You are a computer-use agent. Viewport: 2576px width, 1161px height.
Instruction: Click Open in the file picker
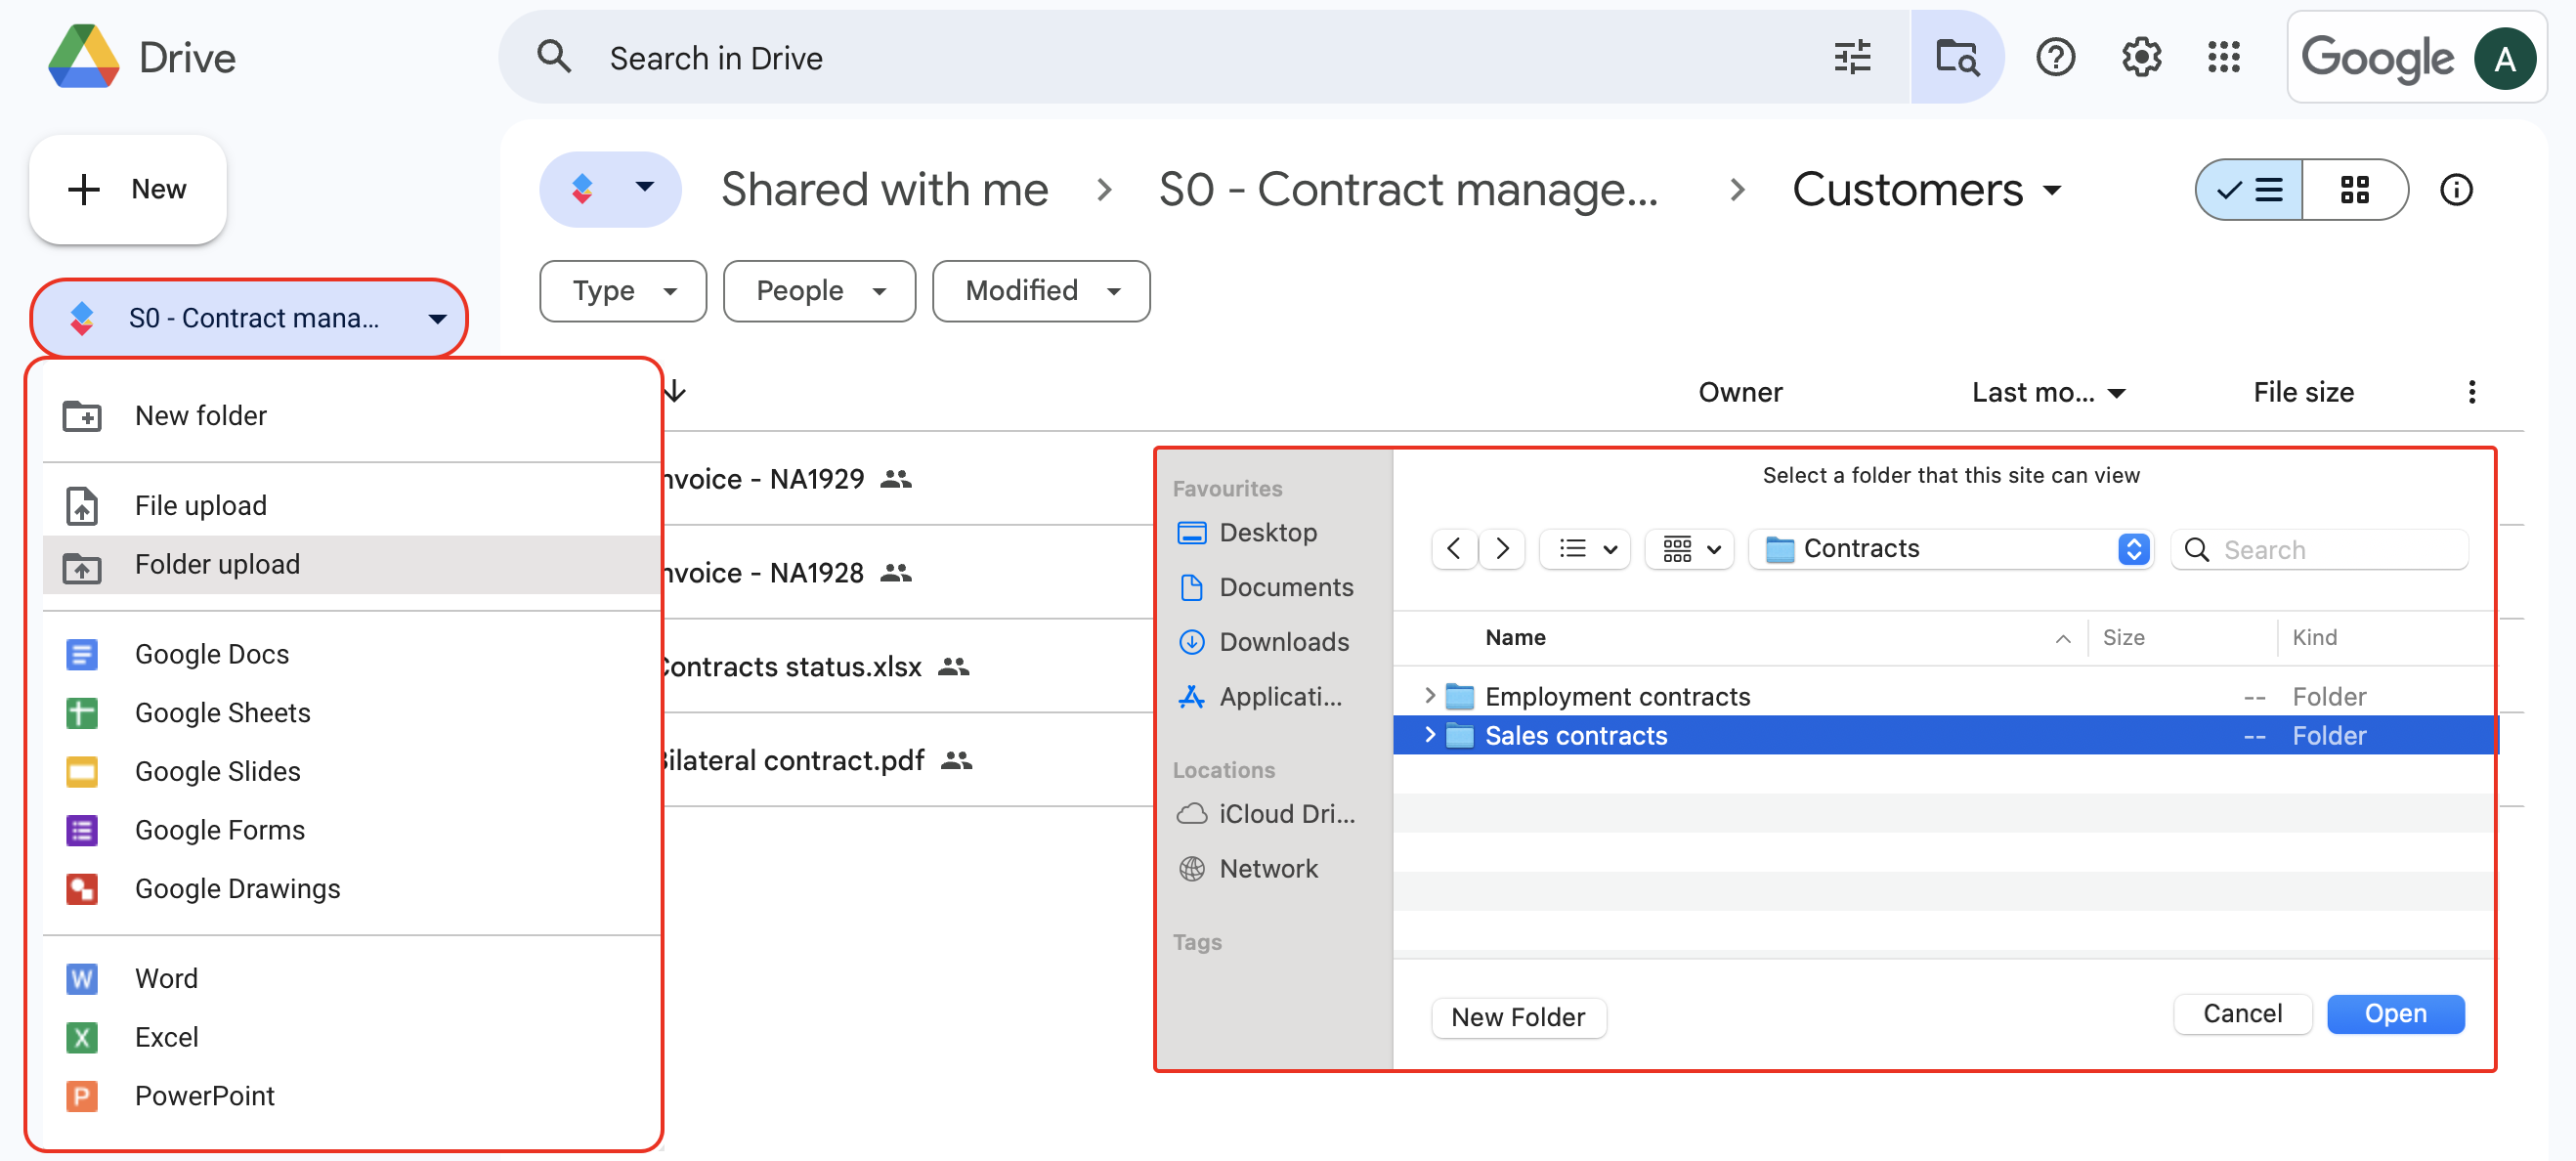tap(2395, 1013)
